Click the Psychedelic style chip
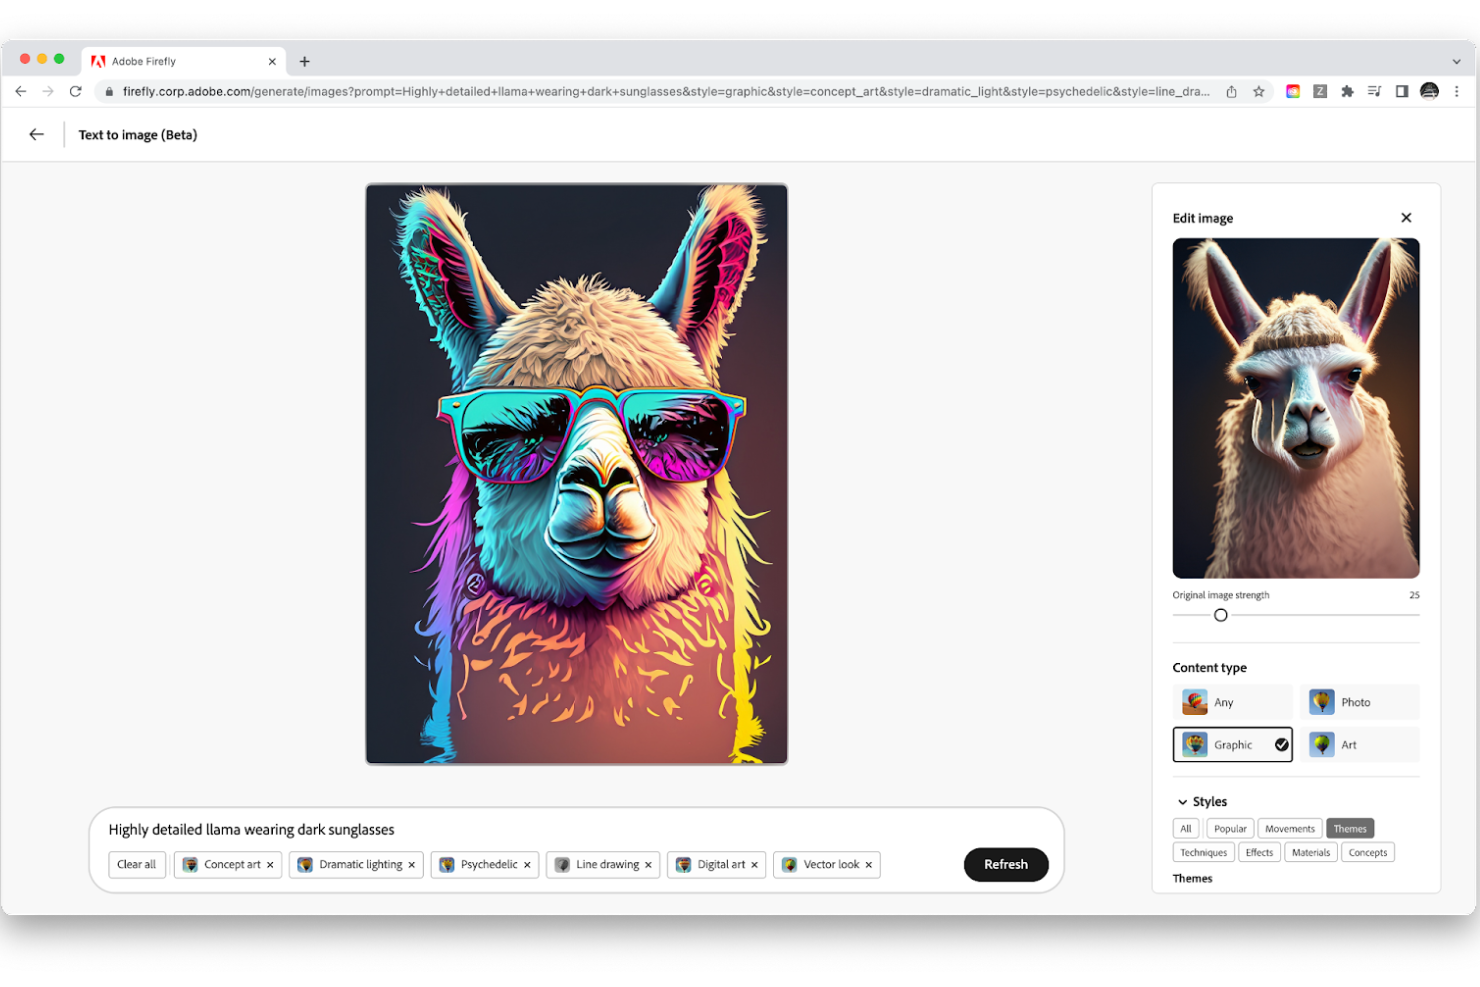 click(x=485, y=865)
